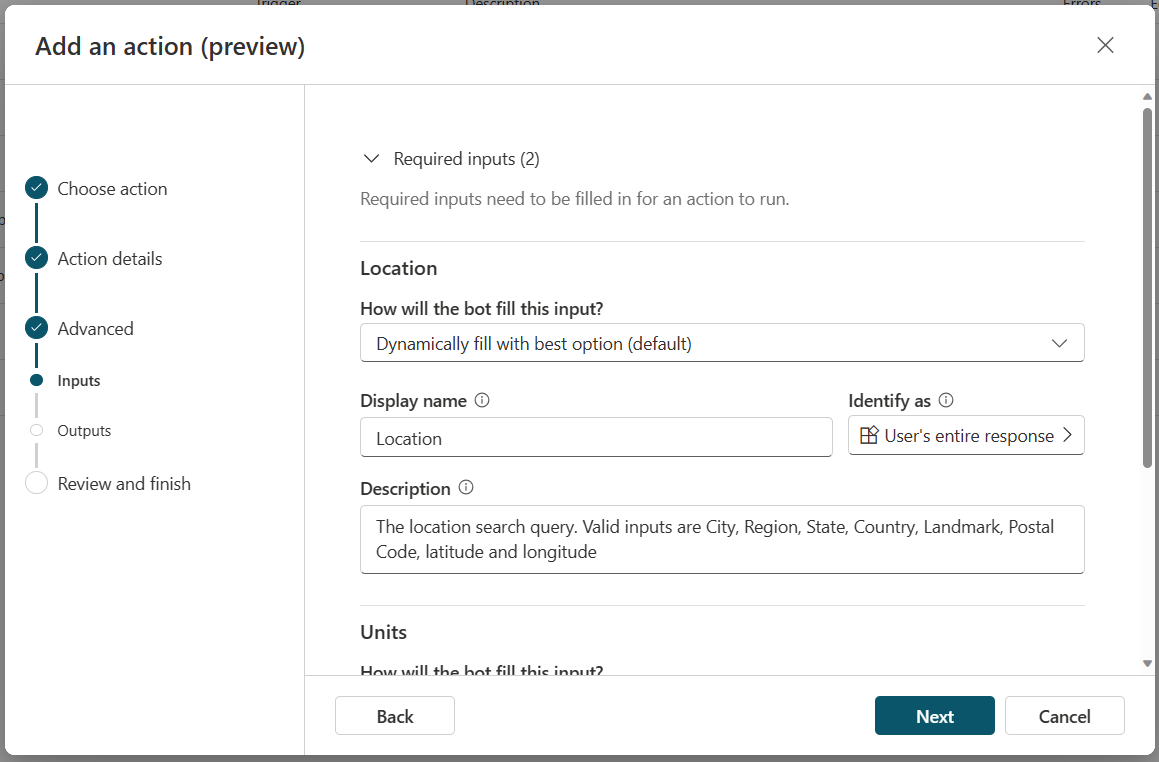The height and width of the screenshot is (762, 1159).
Task: Click the Advanced checkmark icon
Action: [36, 327]
